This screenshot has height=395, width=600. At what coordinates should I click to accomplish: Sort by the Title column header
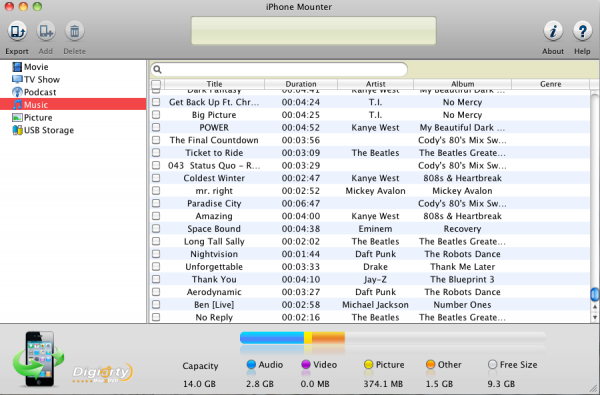(x=214, y=84)
